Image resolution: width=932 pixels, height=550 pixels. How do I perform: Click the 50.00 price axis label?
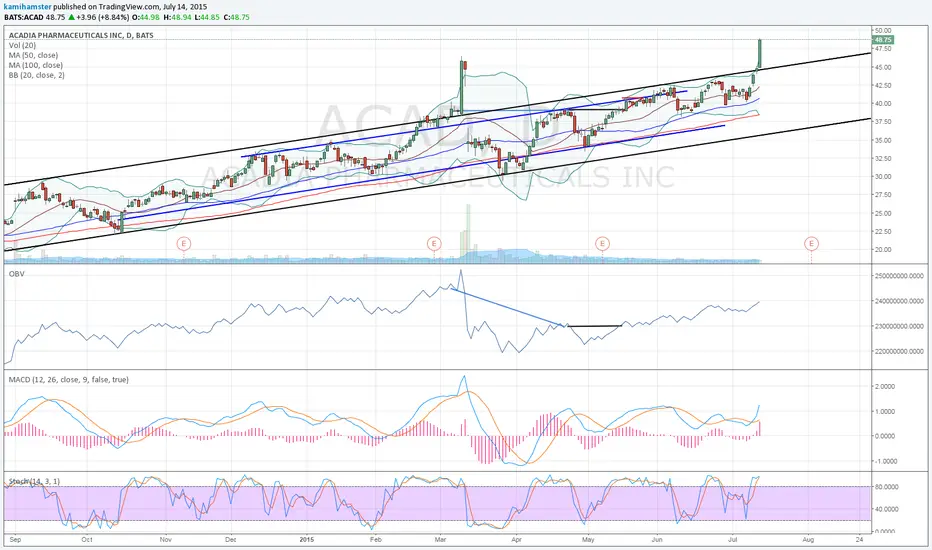click(x=883, y=30)
